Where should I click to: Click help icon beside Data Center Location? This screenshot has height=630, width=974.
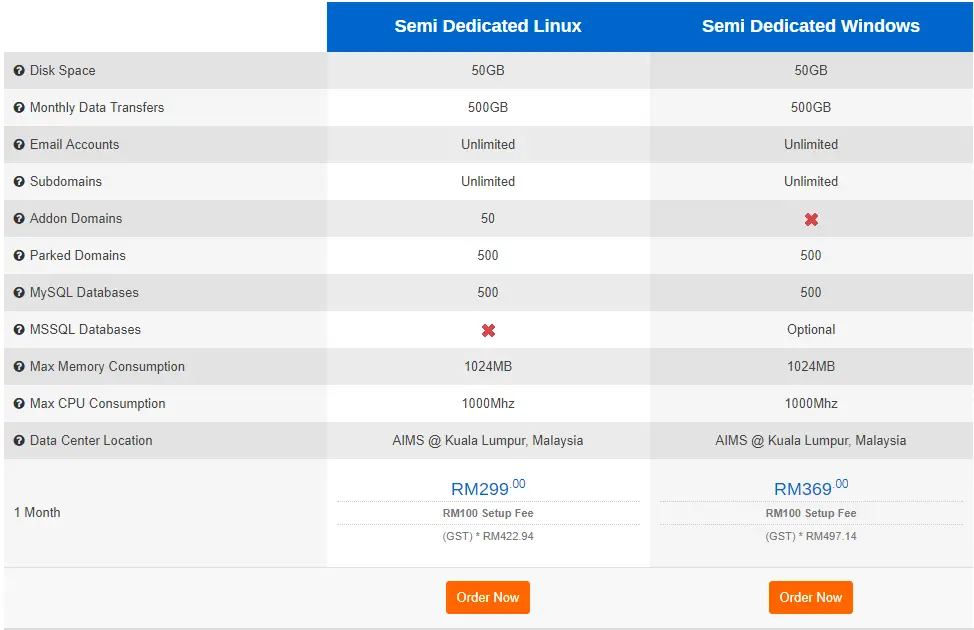pyautogui.click(x=19, y=441)
